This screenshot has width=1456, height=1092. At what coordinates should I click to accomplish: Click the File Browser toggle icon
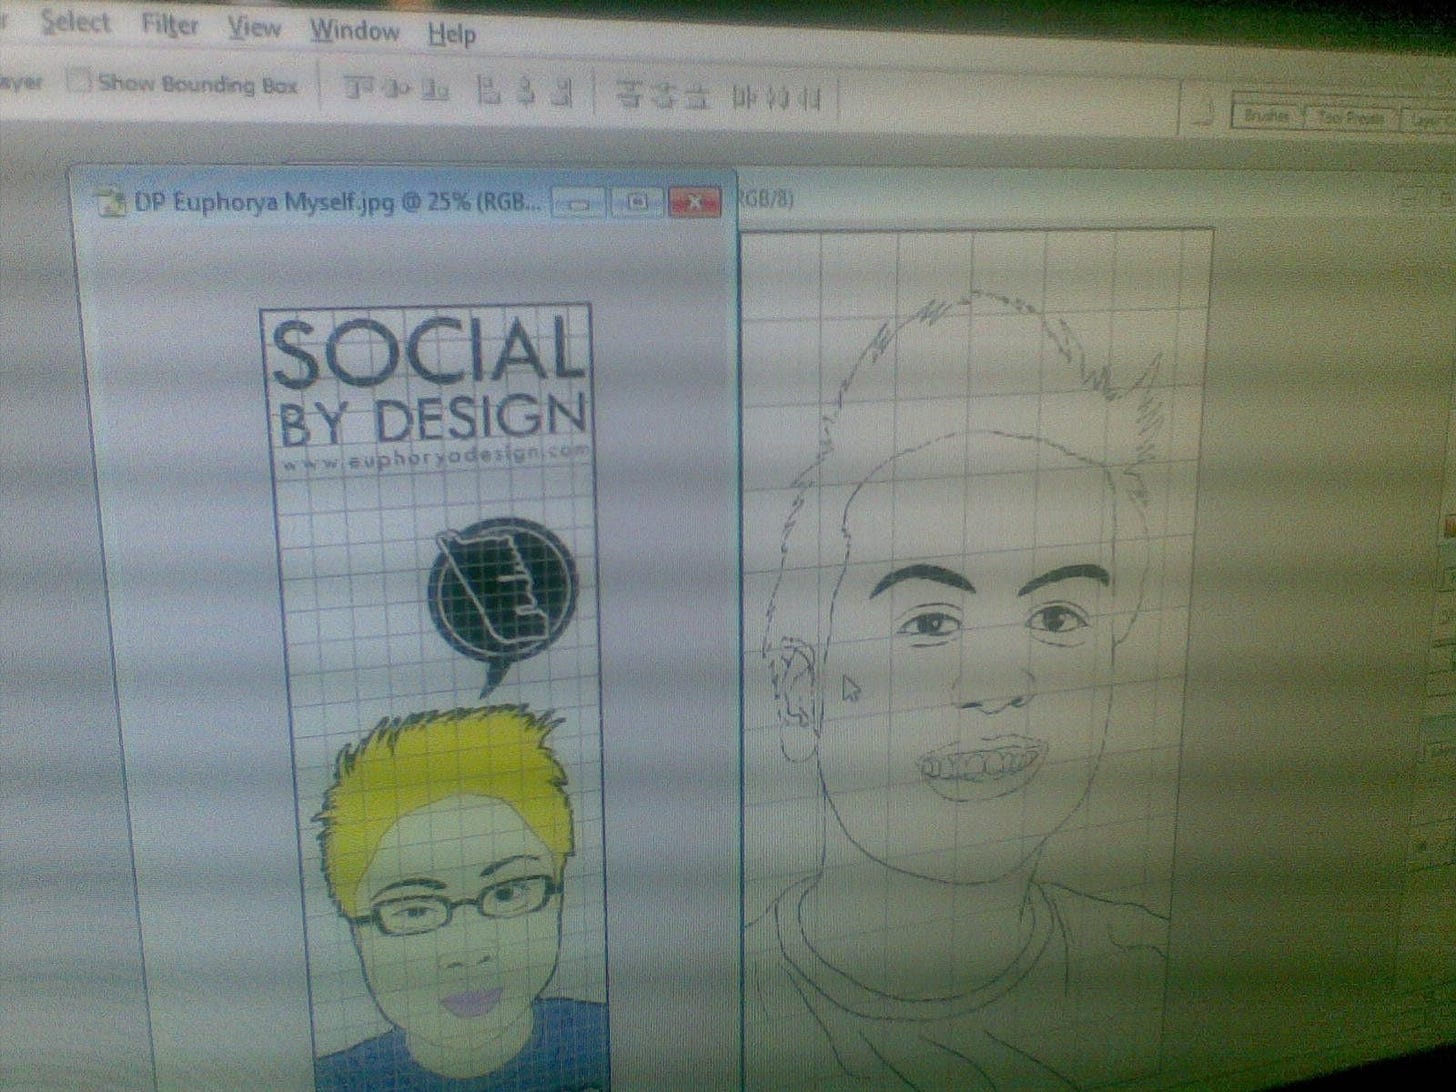coord(1204,113)
